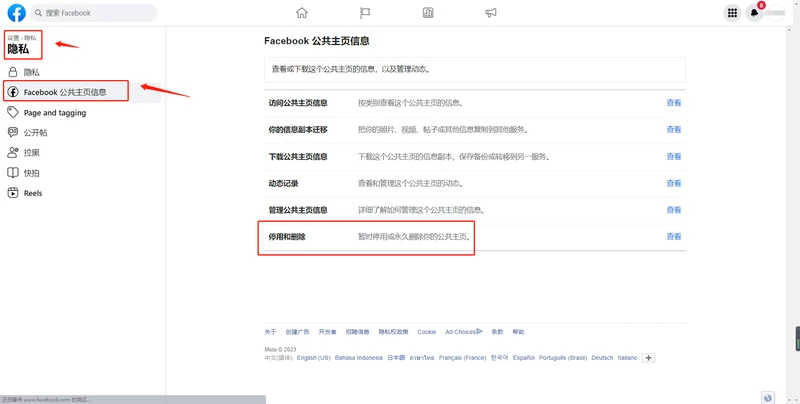Click the Facebook icon beside 公共主页信息
Image resolution: width=800 pixels, height=404 pixels.
pyautogui.click(x=13, y=92)
